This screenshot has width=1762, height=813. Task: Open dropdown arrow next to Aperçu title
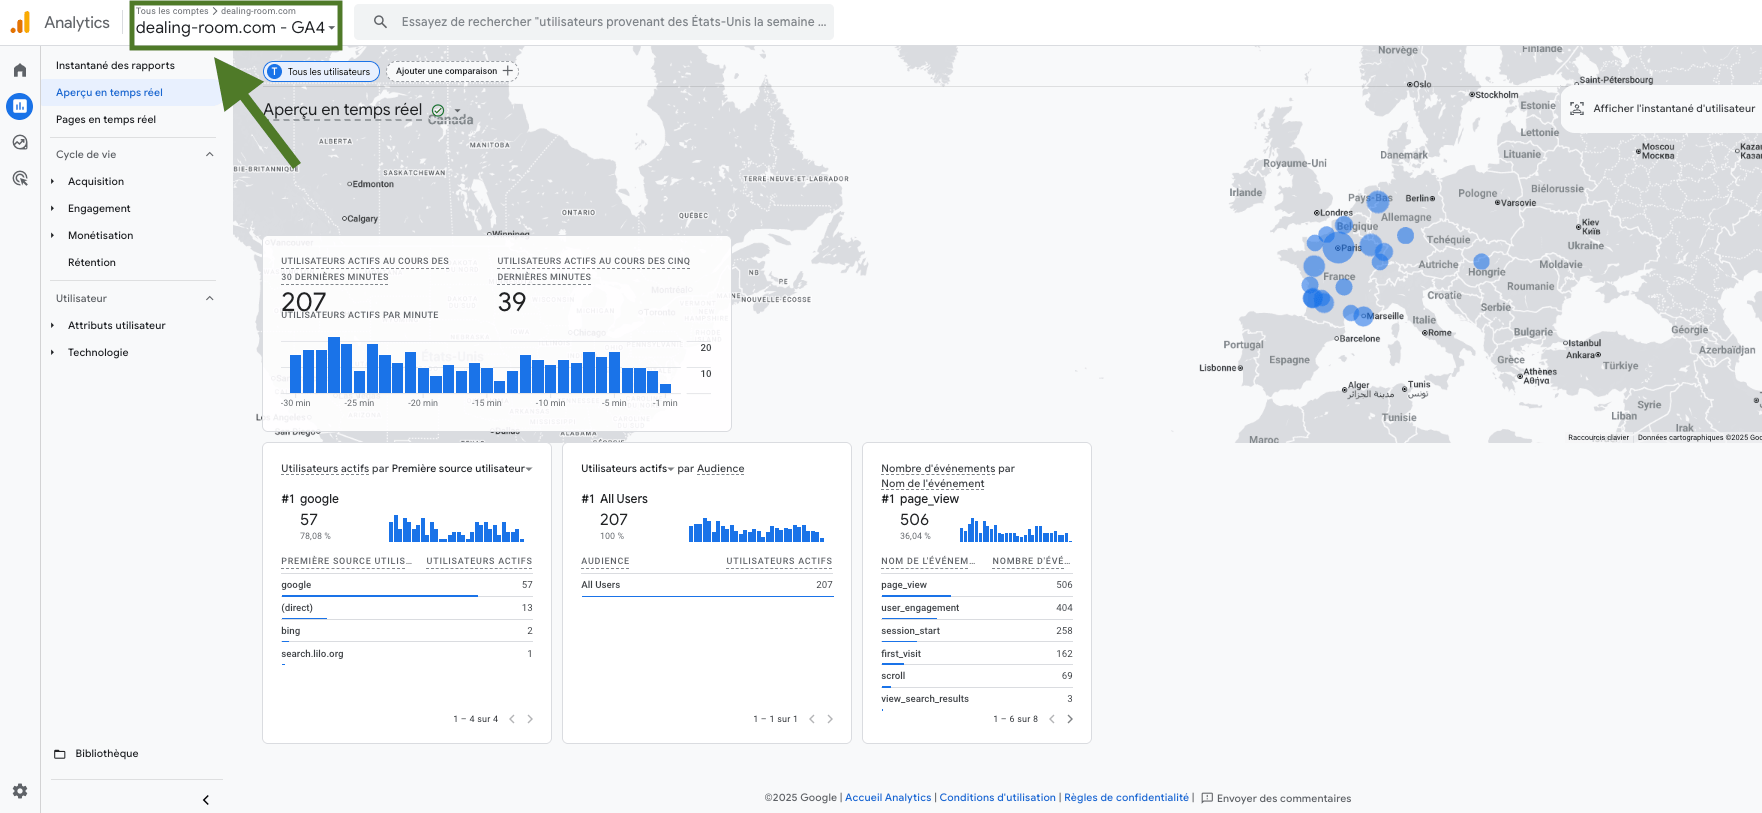click(x=458, y=111)
